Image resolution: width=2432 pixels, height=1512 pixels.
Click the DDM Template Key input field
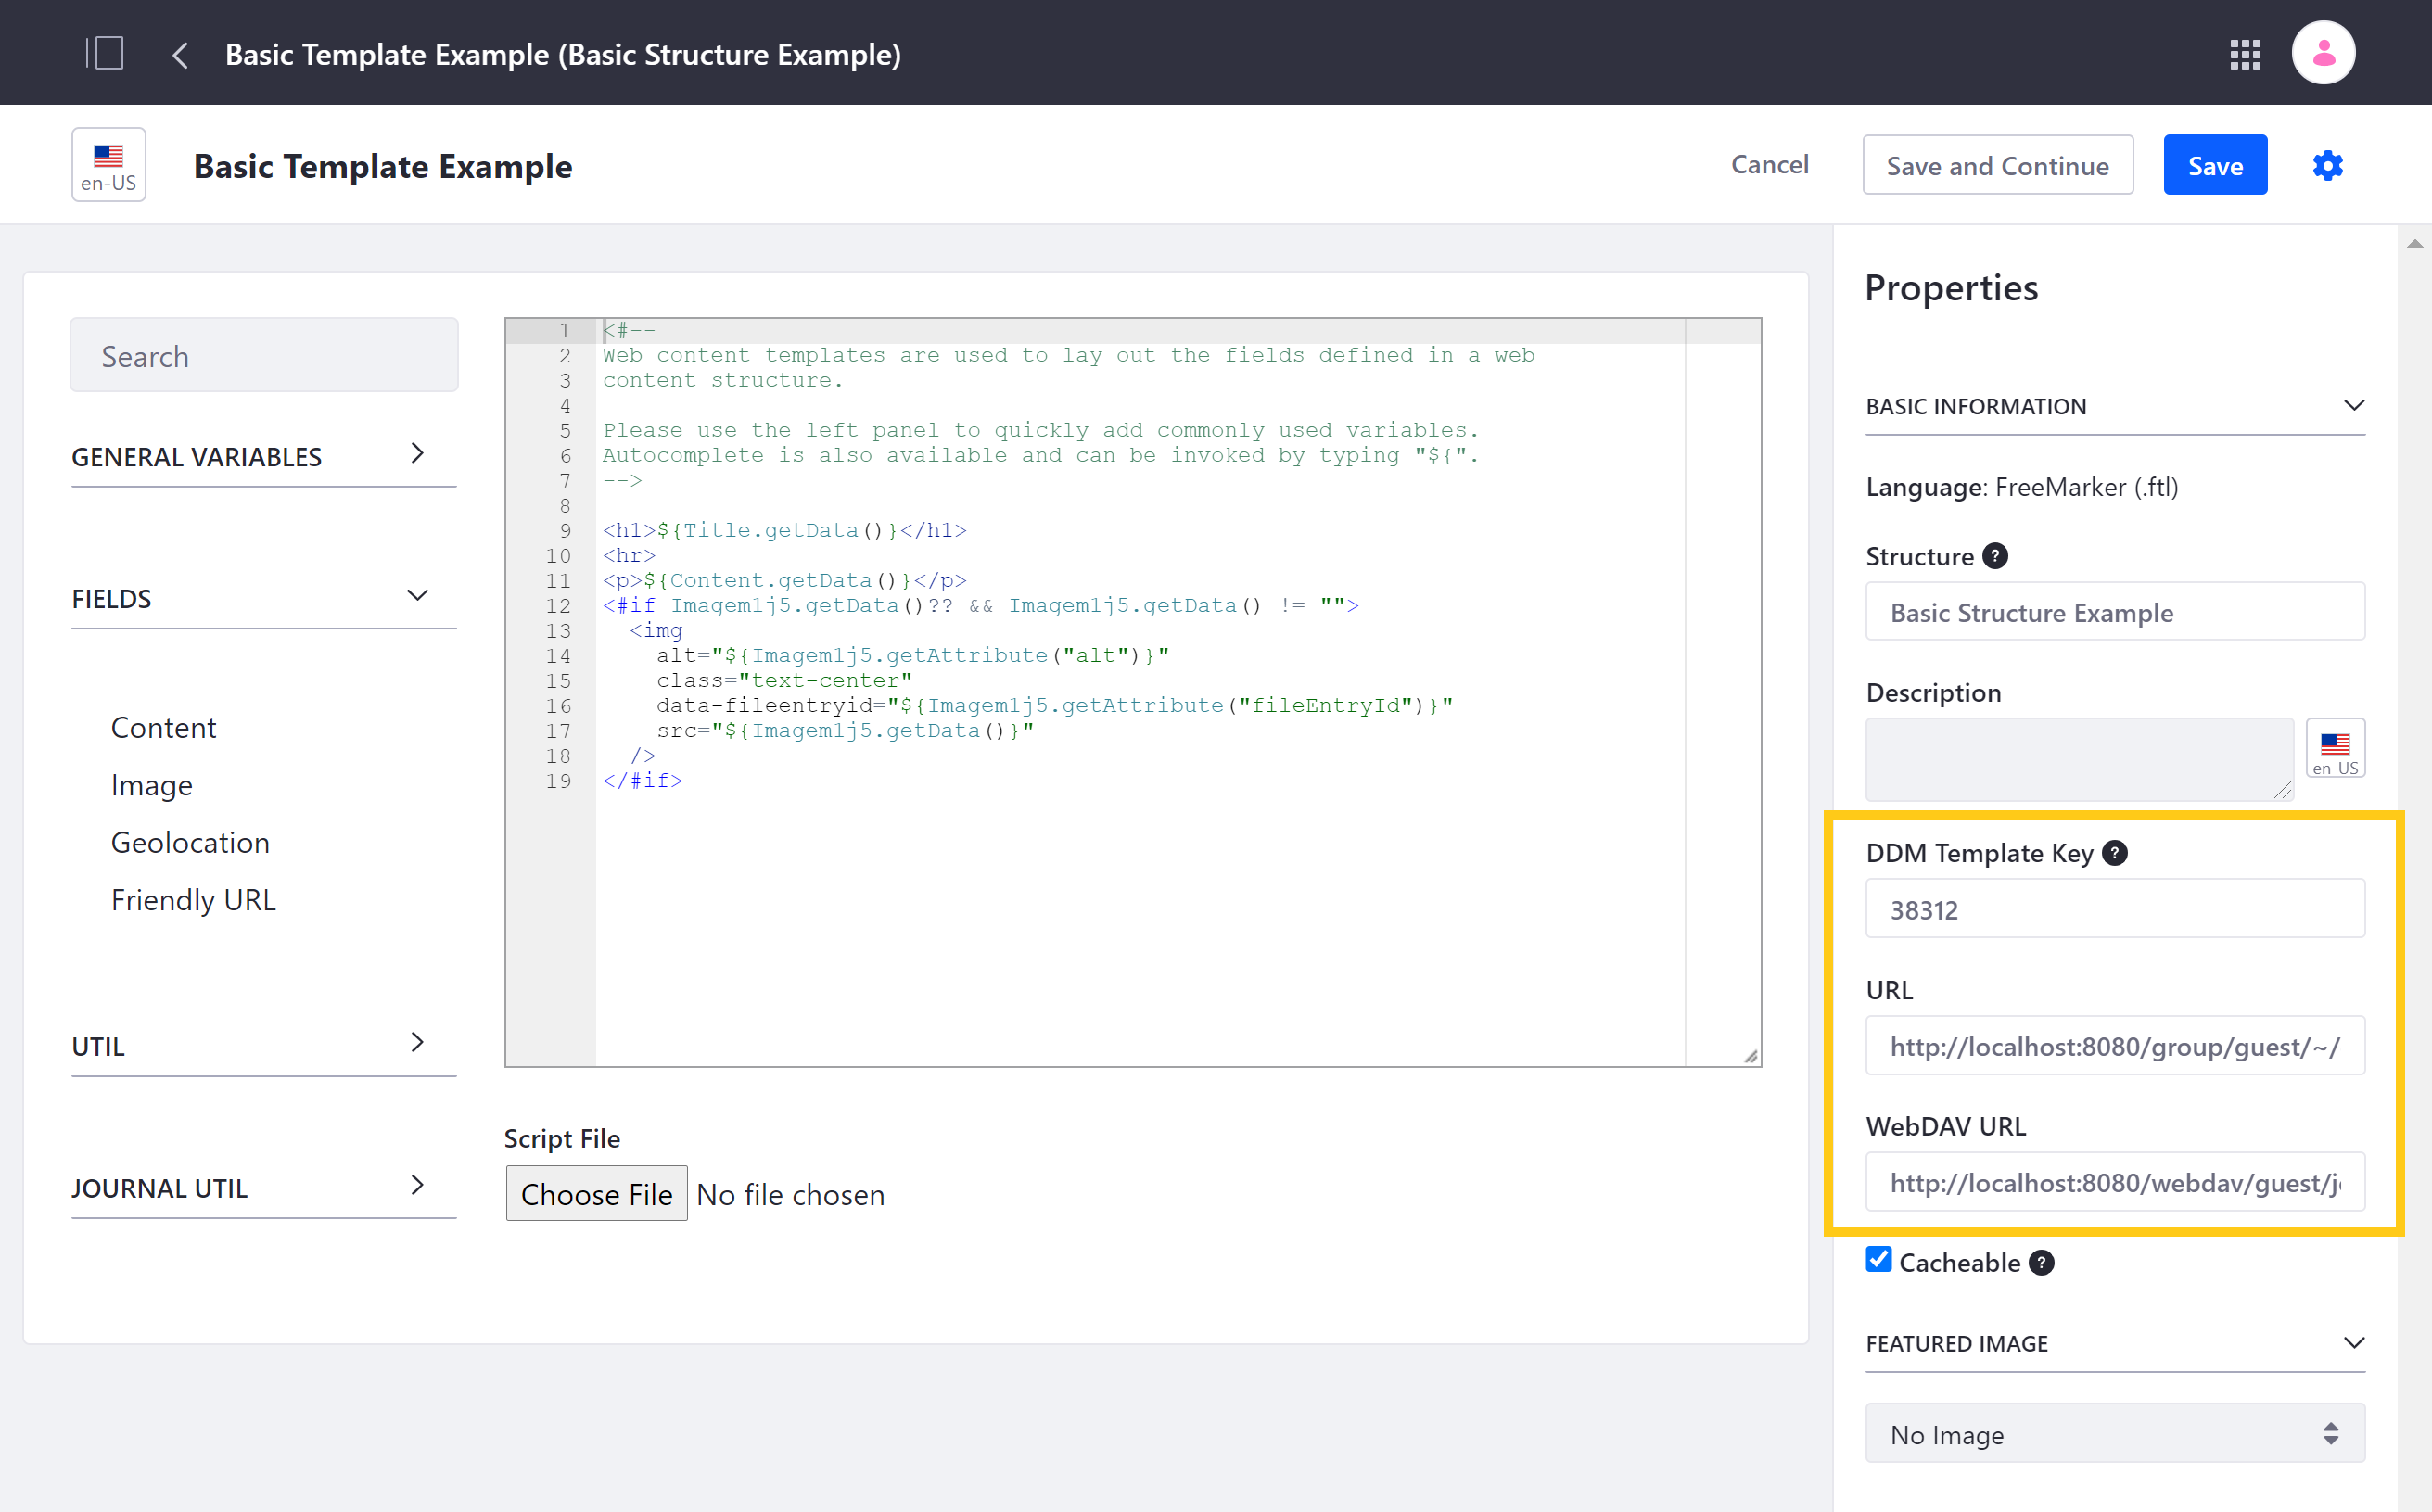(x=2113, y=908)
